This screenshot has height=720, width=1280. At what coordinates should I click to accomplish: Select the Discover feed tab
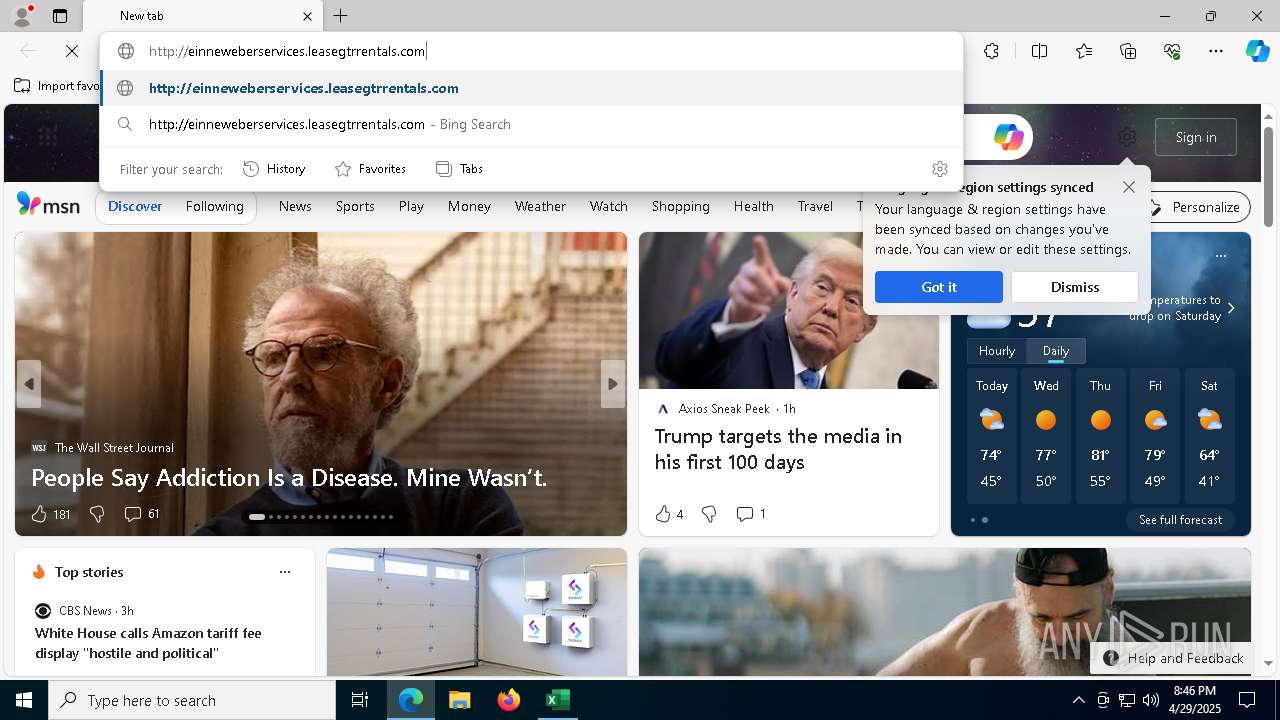(135, 207)
